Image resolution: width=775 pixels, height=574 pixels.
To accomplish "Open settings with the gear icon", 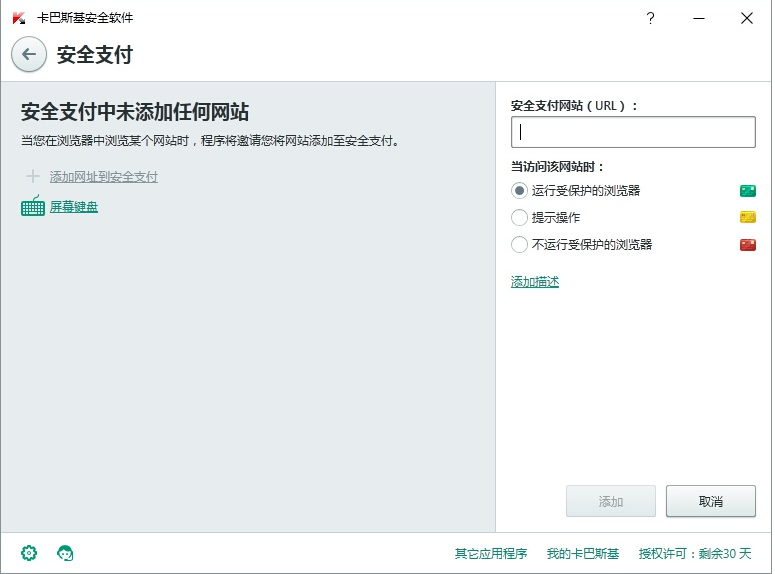I will (29, 553).
